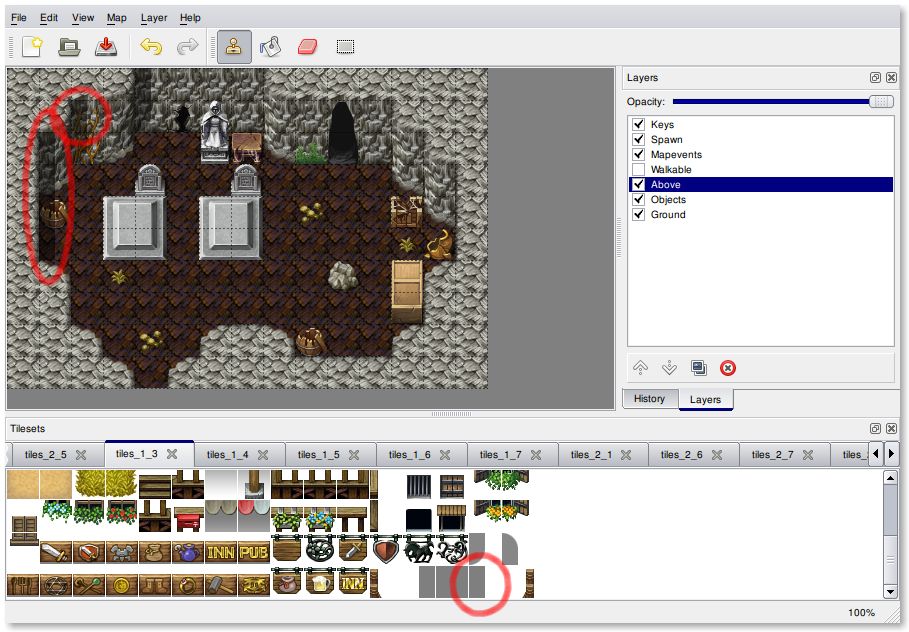Click the red Remove Layer icon
The image size is (909, 632).
[728, 368]
